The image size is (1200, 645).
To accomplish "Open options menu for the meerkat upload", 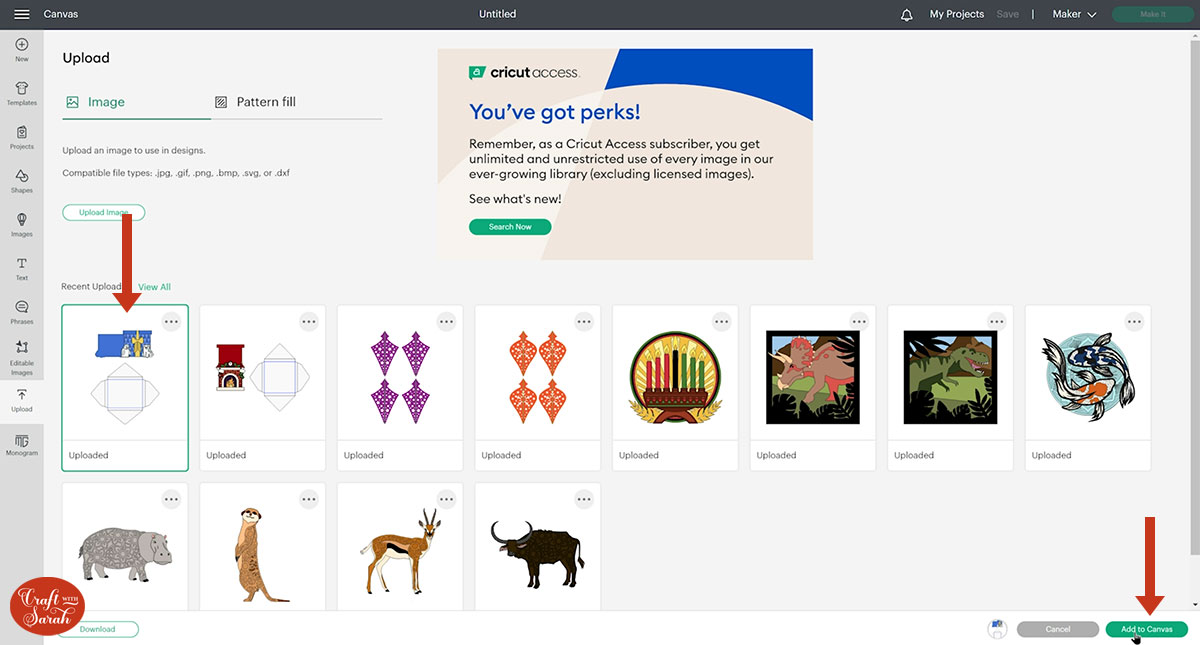I will pyautogui.click(x=309, y=499).
